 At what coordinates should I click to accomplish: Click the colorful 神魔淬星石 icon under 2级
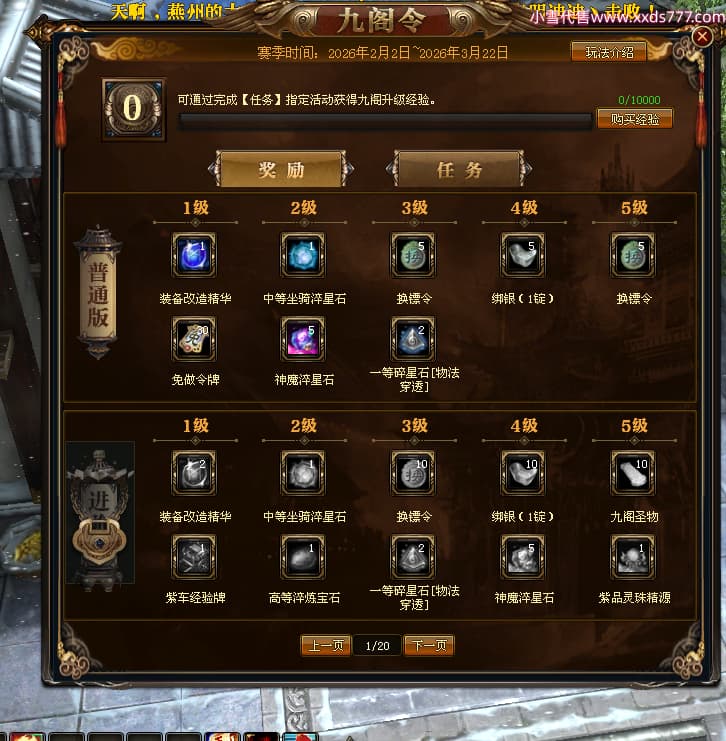303,339
